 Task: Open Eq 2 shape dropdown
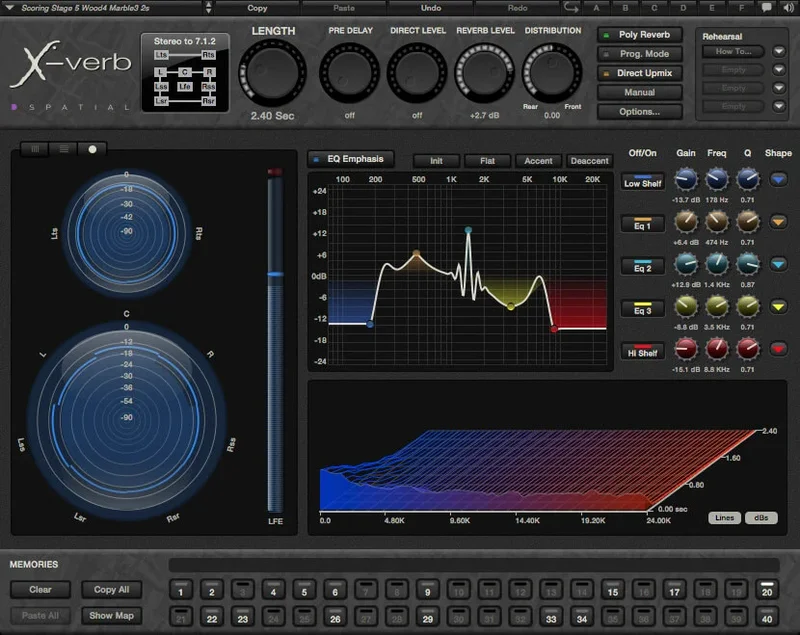pos(778,264)
